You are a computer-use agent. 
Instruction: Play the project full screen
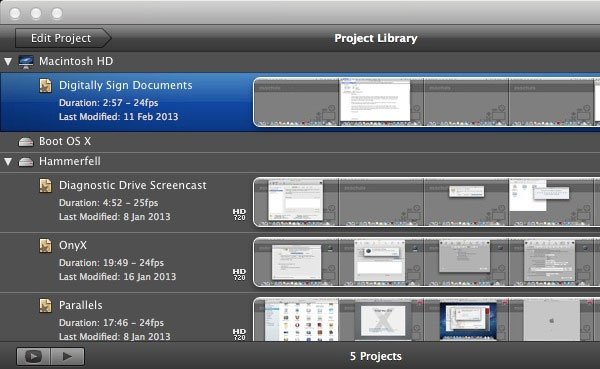pos(33,356)
